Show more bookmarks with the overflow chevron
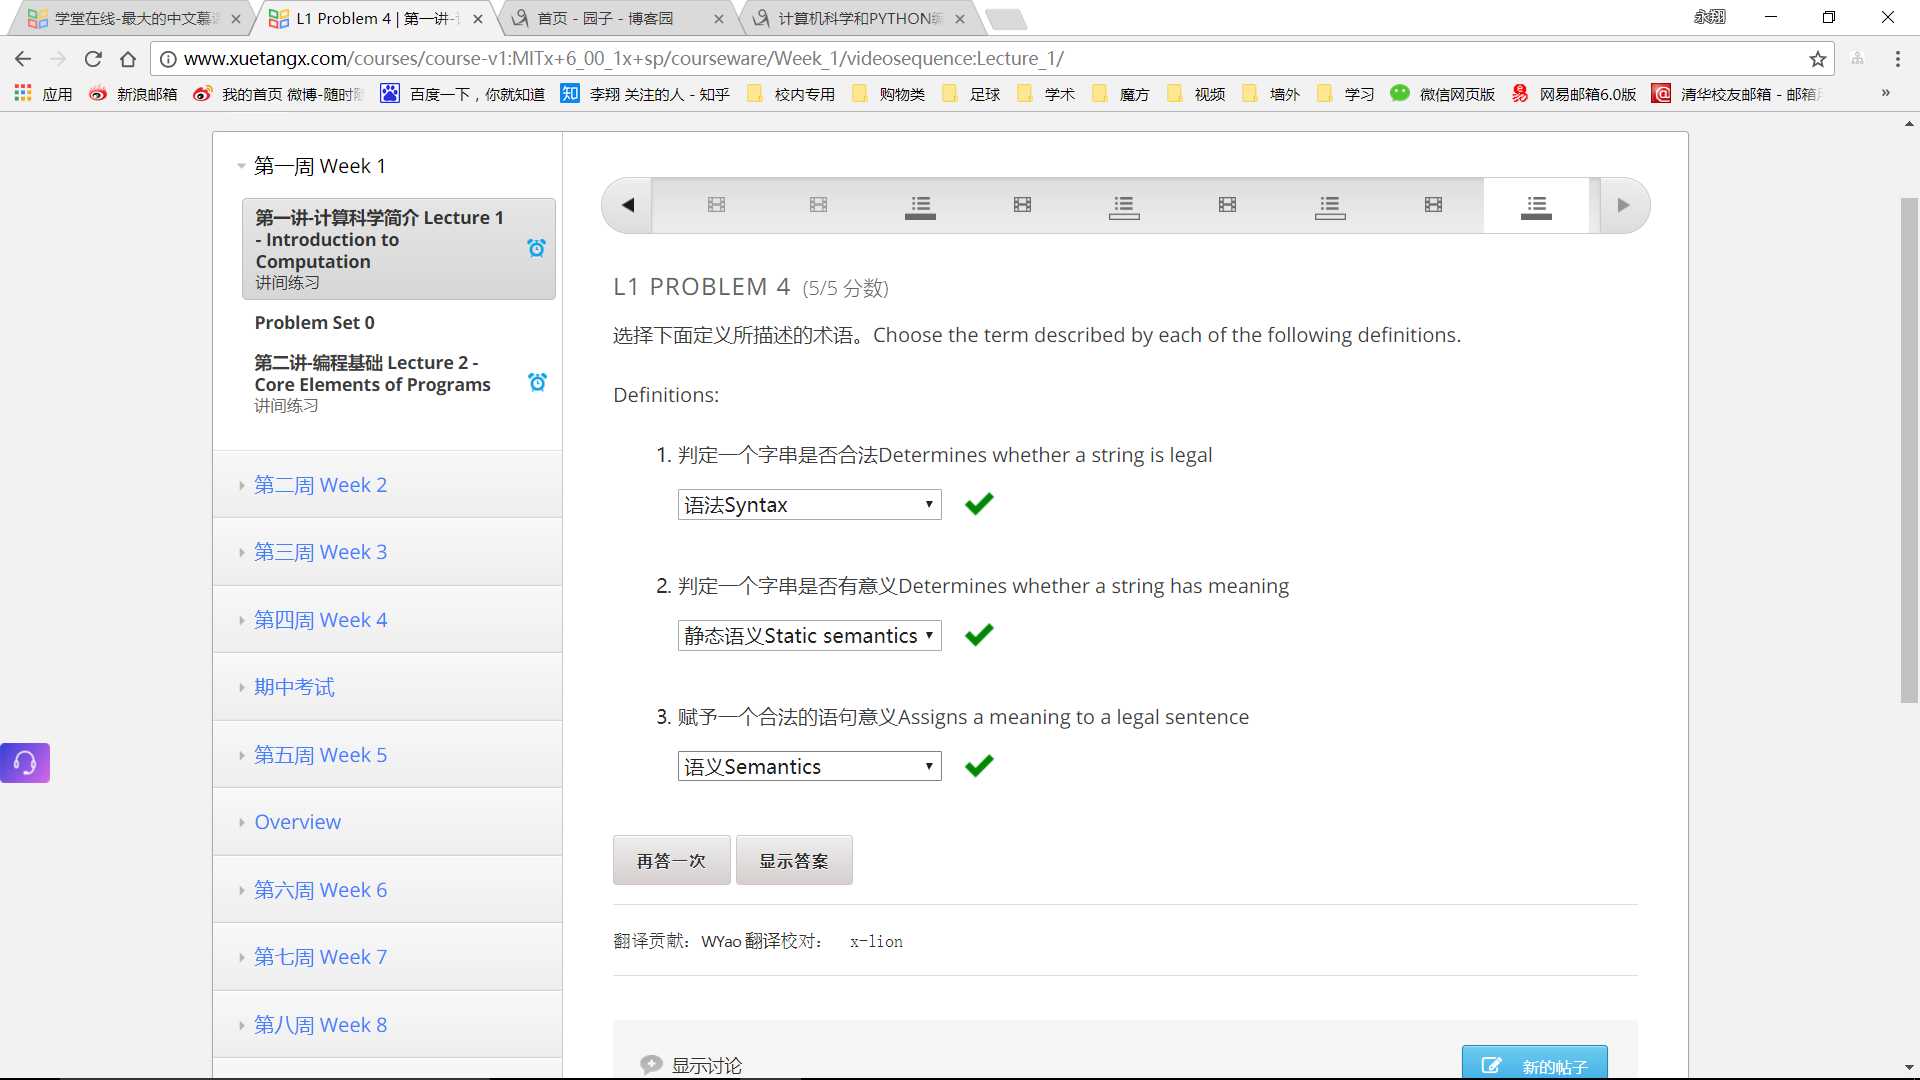1920x1080 pixels. pos(1885,93)
